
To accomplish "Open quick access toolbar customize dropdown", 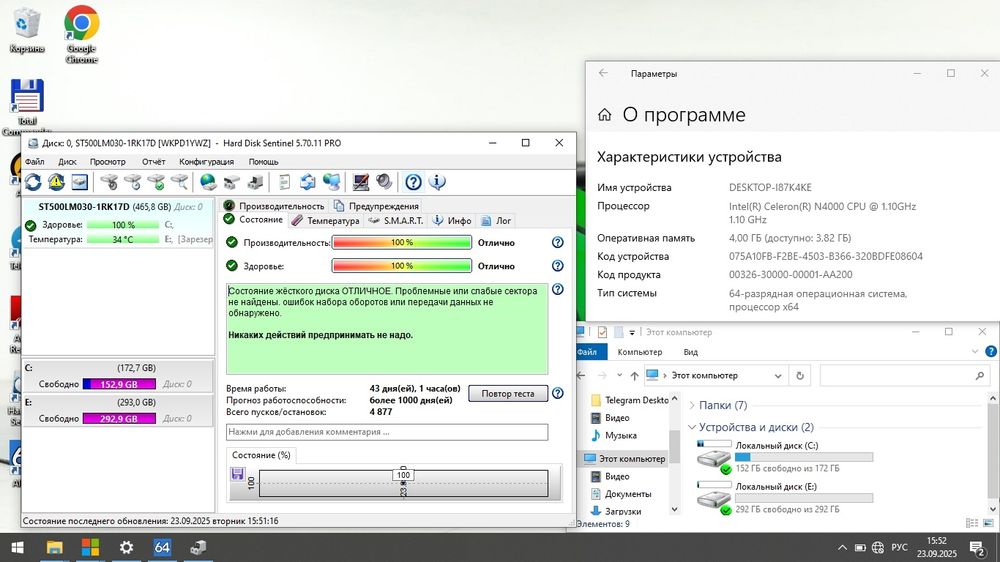I will (x=632, y=332).
